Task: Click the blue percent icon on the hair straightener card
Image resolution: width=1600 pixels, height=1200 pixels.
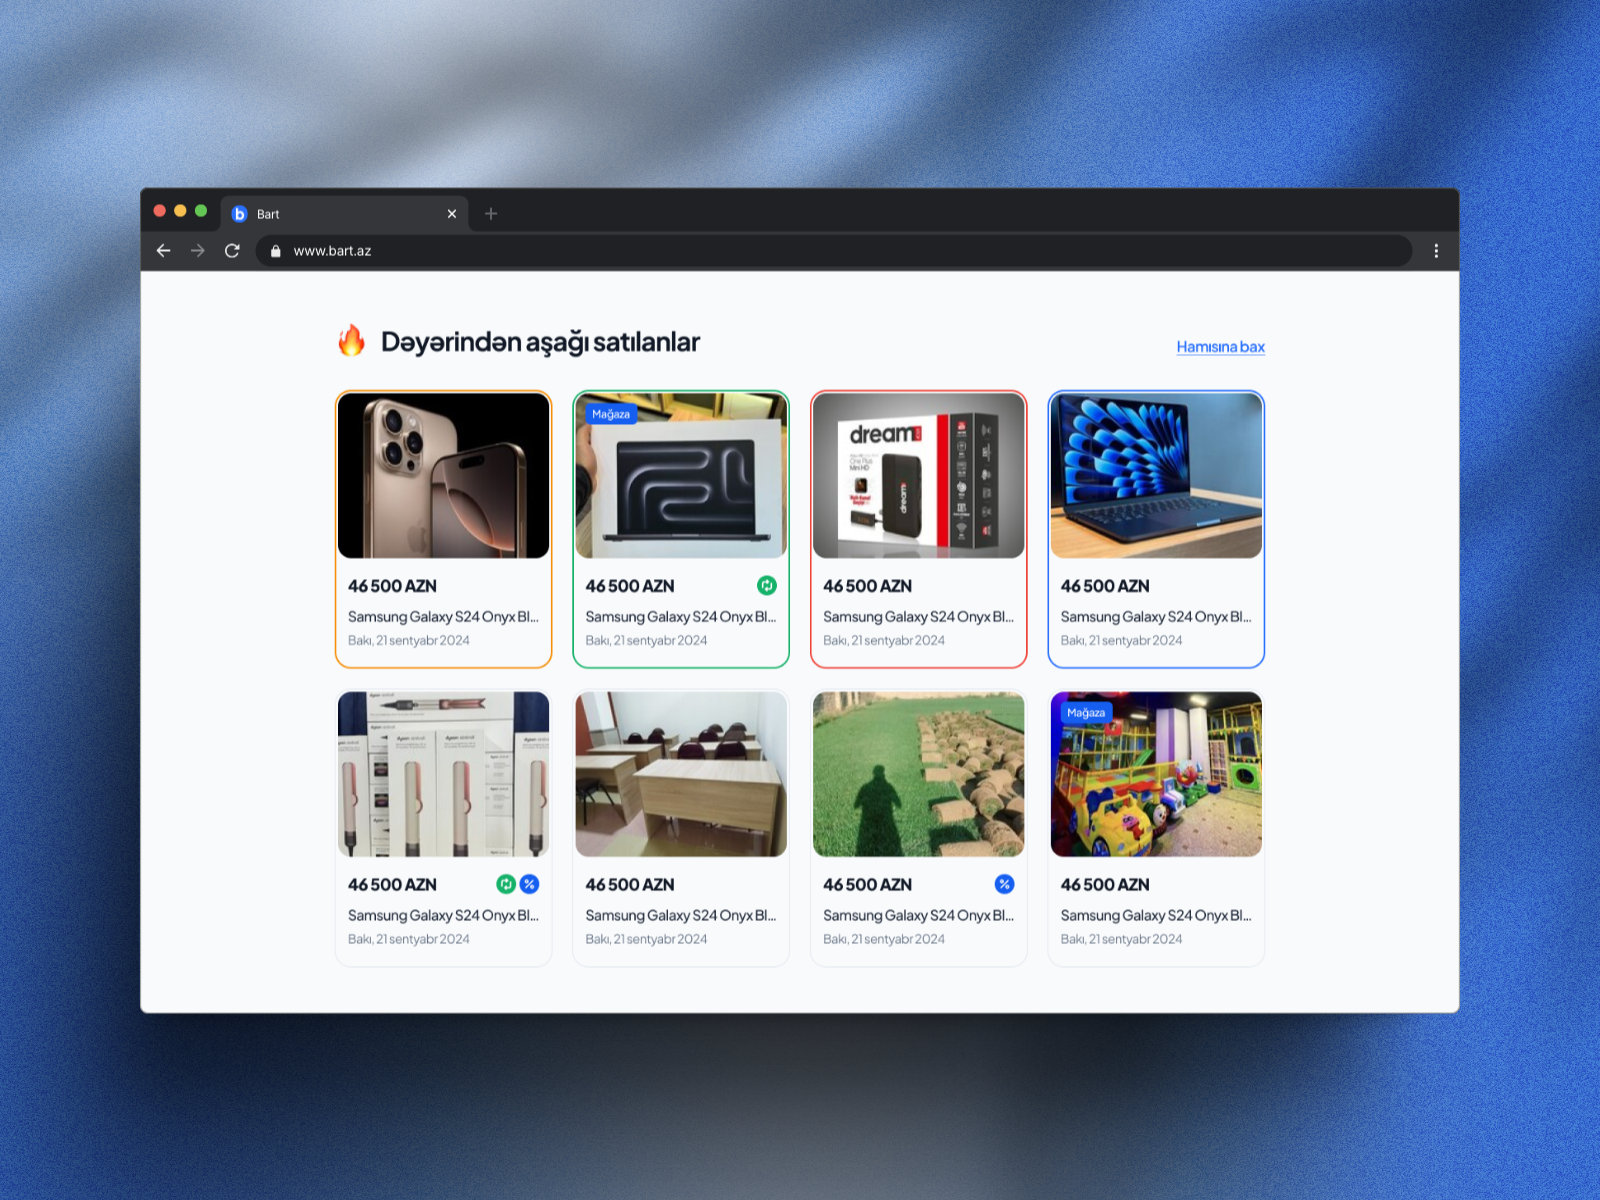Action: coord(530,884)
